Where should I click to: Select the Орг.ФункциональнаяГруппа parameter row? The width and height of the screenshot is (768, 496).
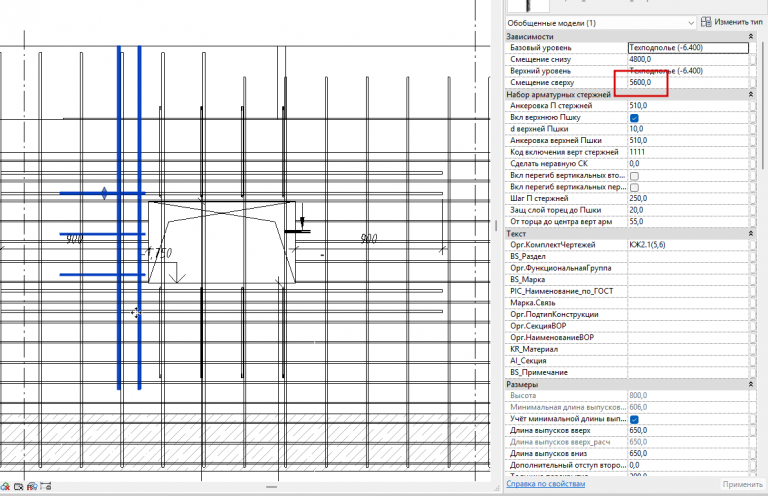pyautogui.click(x=631, y=268)
